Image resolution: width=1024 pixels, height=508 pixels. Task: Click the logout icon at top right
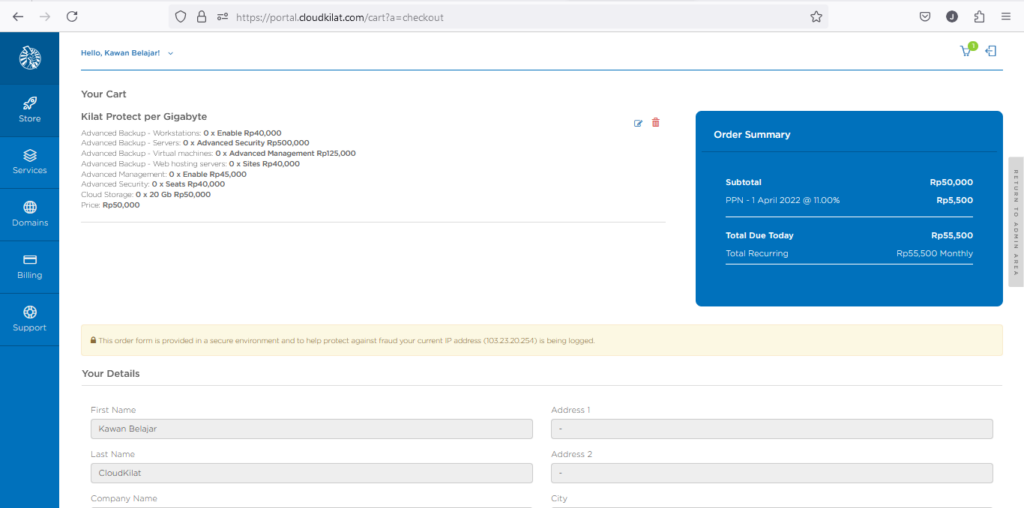[x=990, y=51]
